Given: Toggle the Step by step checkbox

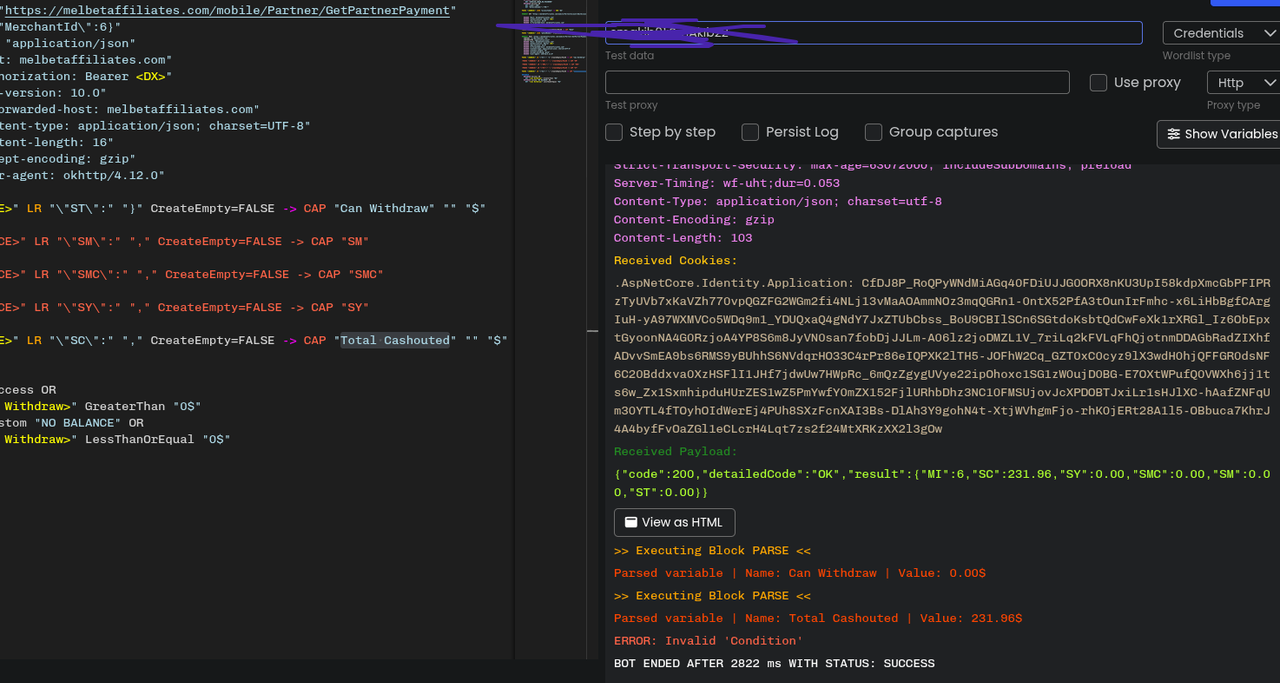Looking at the screenshot, I should tap(614, 132).
